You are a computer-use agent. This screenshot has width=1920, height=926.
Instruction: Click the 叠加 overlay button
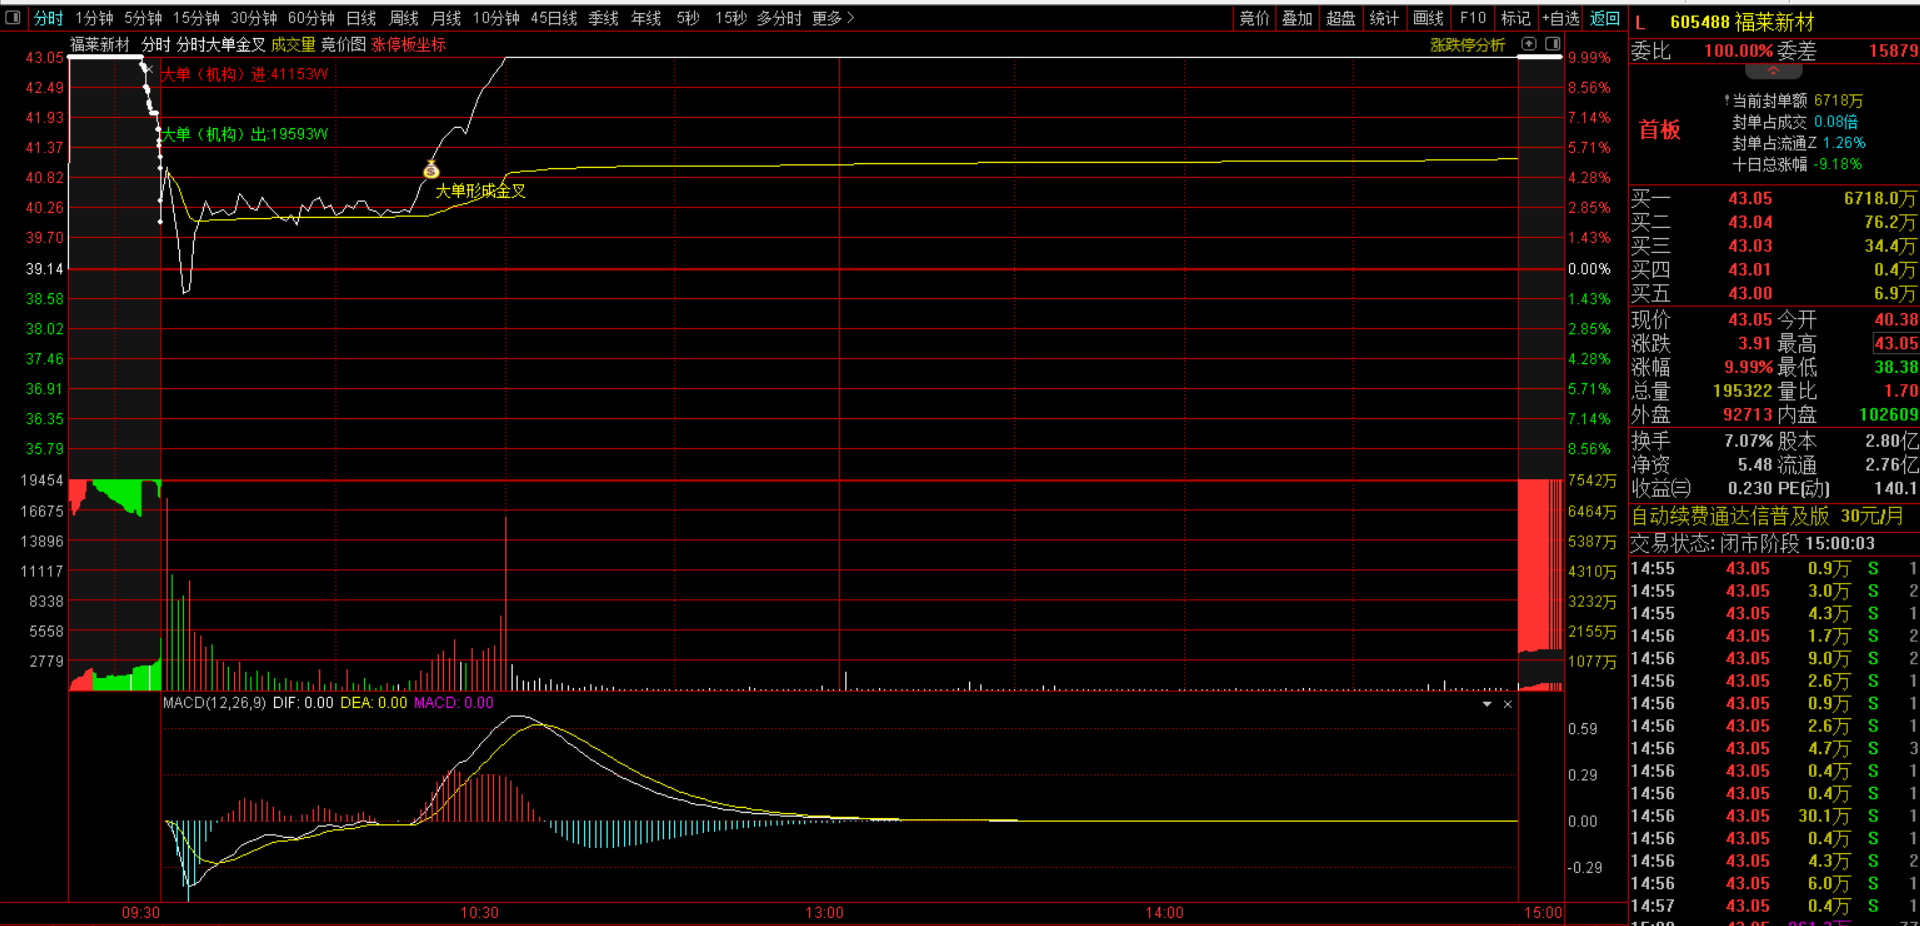(x=1297, y=18)
